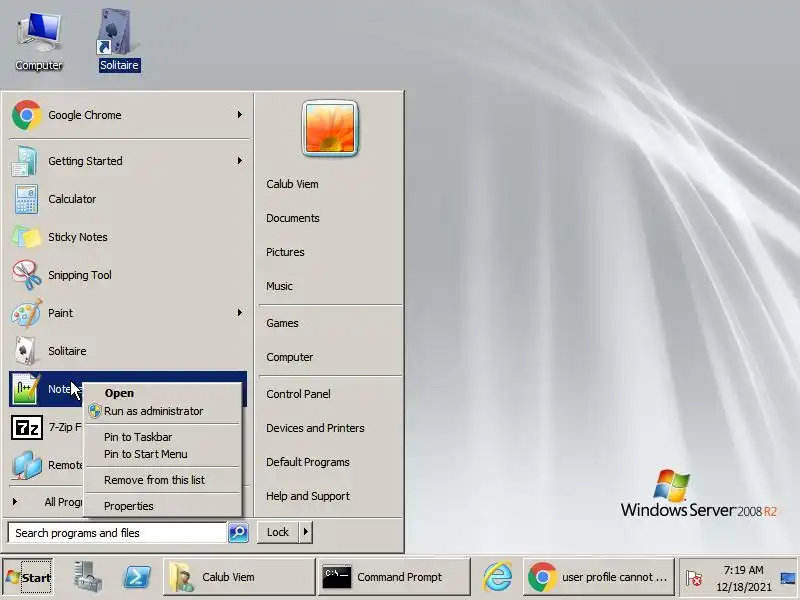This screenshot has height=600, width=800.
Task: Expand the Getting Started submenu arrow
Action: click(x=239, y=161)
